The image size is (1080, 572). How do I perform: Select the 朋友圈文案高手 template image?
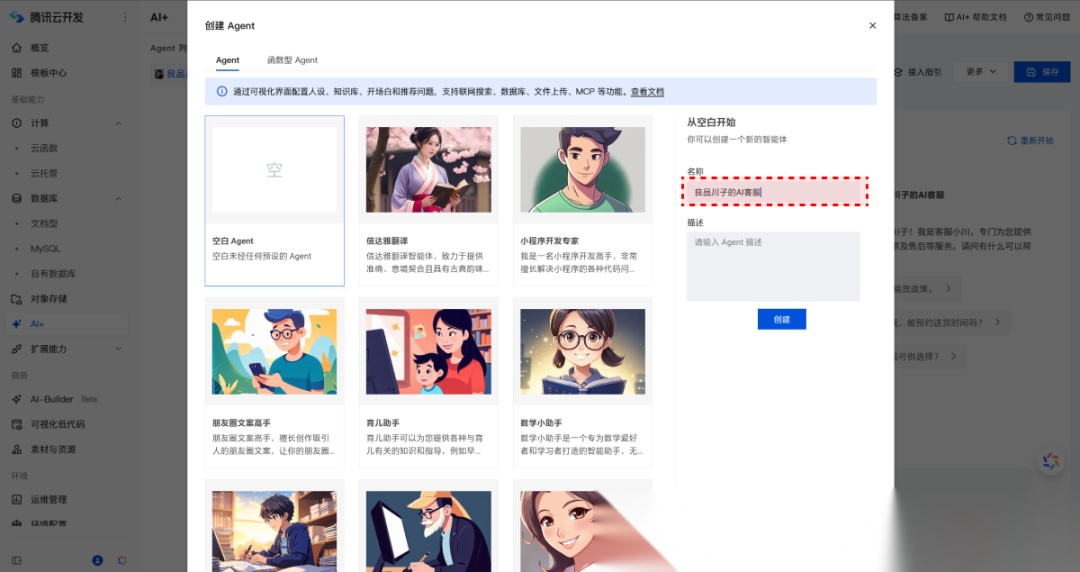(274, 351)
